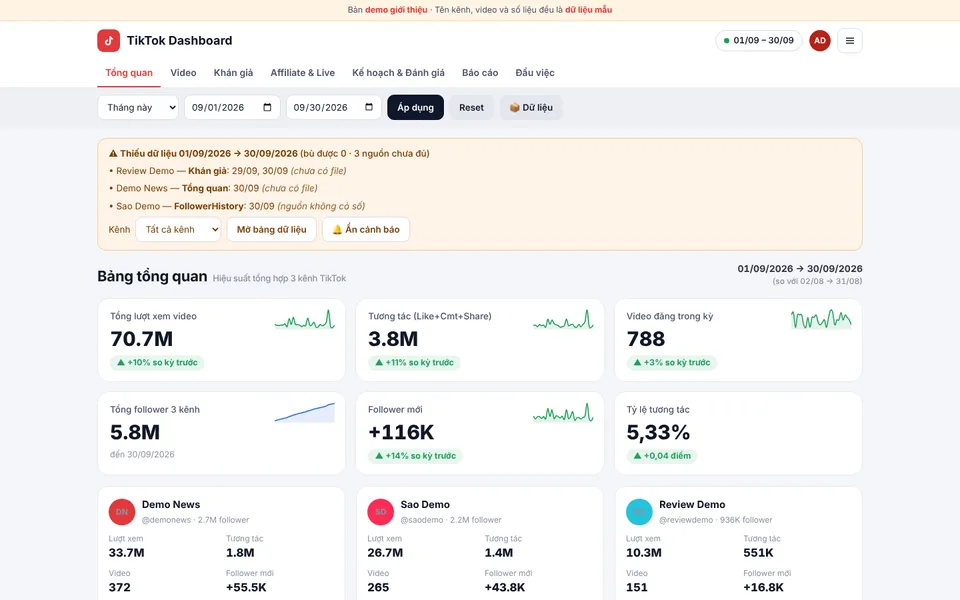This screenshot has height=600, width=960.
Task: Click the Demo News channel name
Action: [x=171, y=504]
